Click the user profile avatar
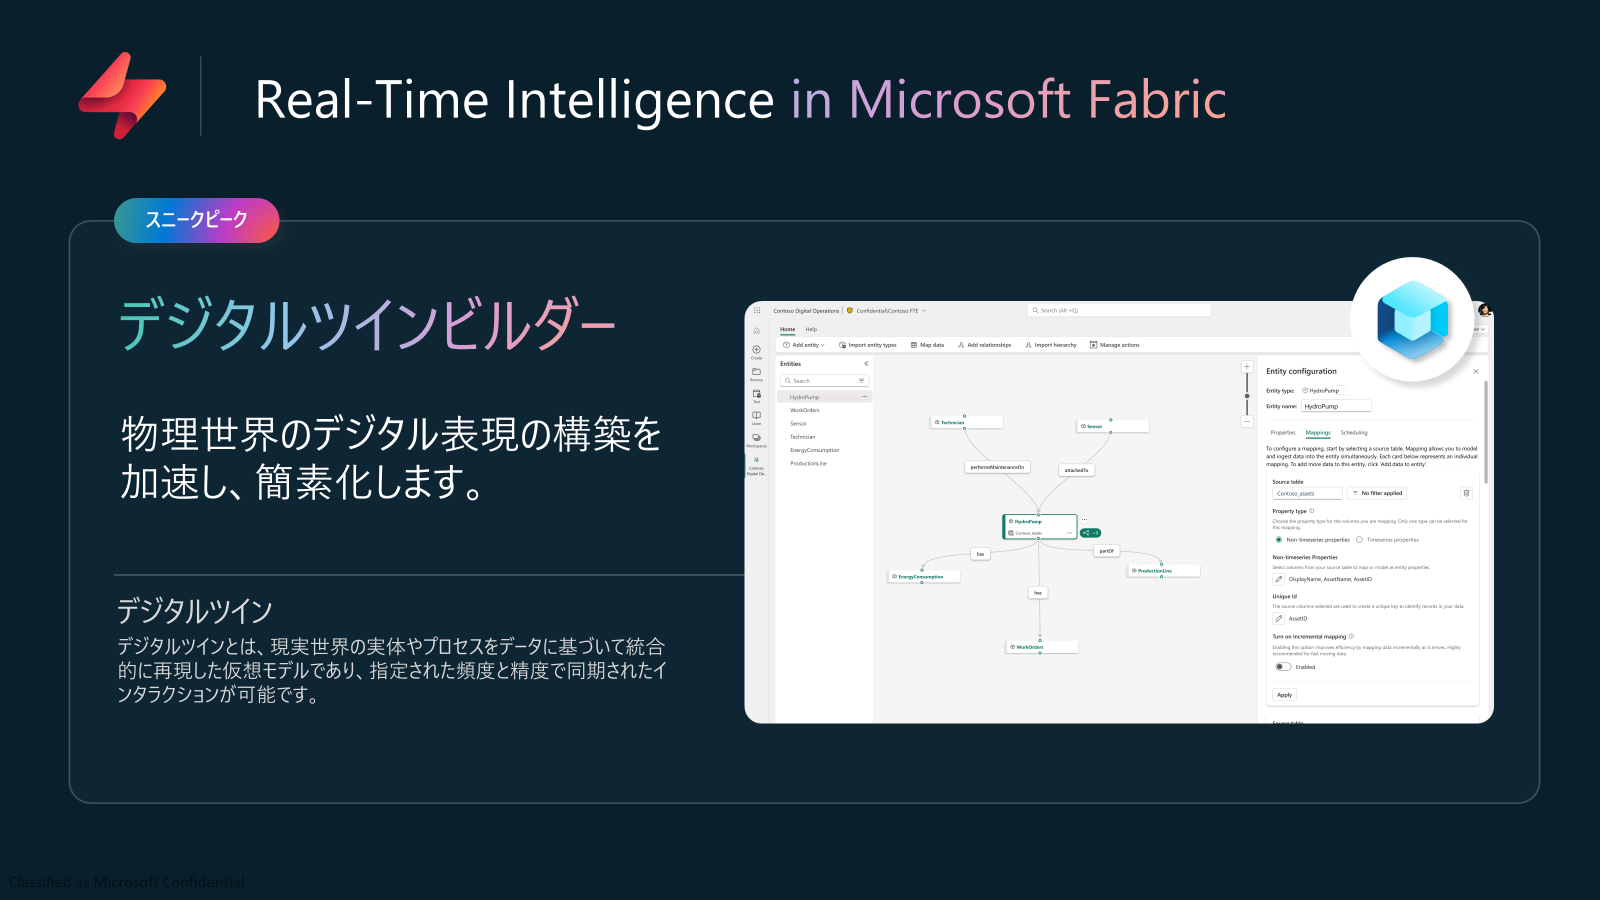1600x900 pixels. [1484, 311]
